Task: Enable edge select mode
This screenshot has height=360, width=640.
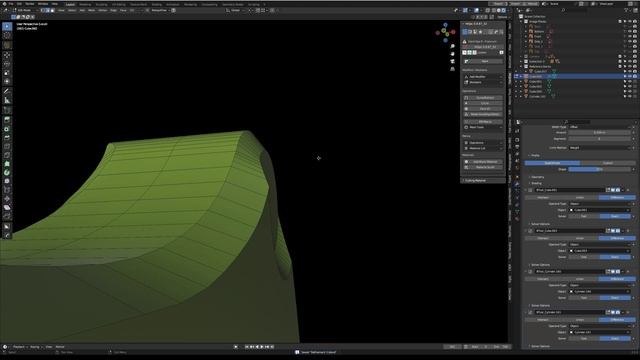Action: point(48,10)
